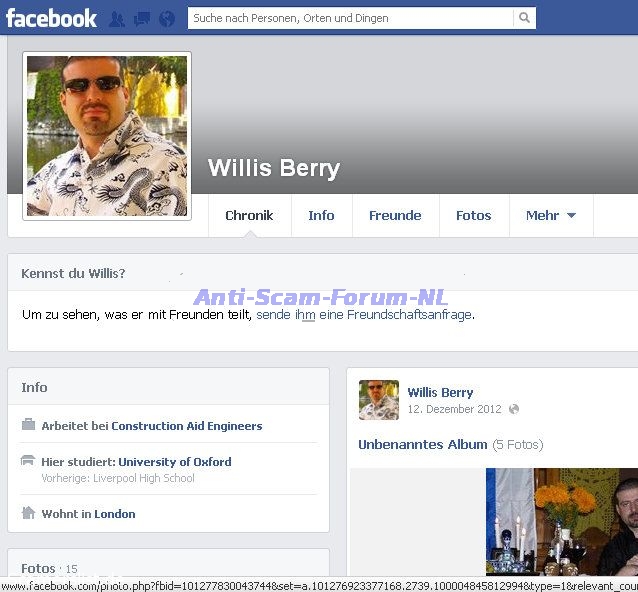Click the search magnifier button
Image resolution: width=638 pixels, height=592 pixels.
click(524, 18)
